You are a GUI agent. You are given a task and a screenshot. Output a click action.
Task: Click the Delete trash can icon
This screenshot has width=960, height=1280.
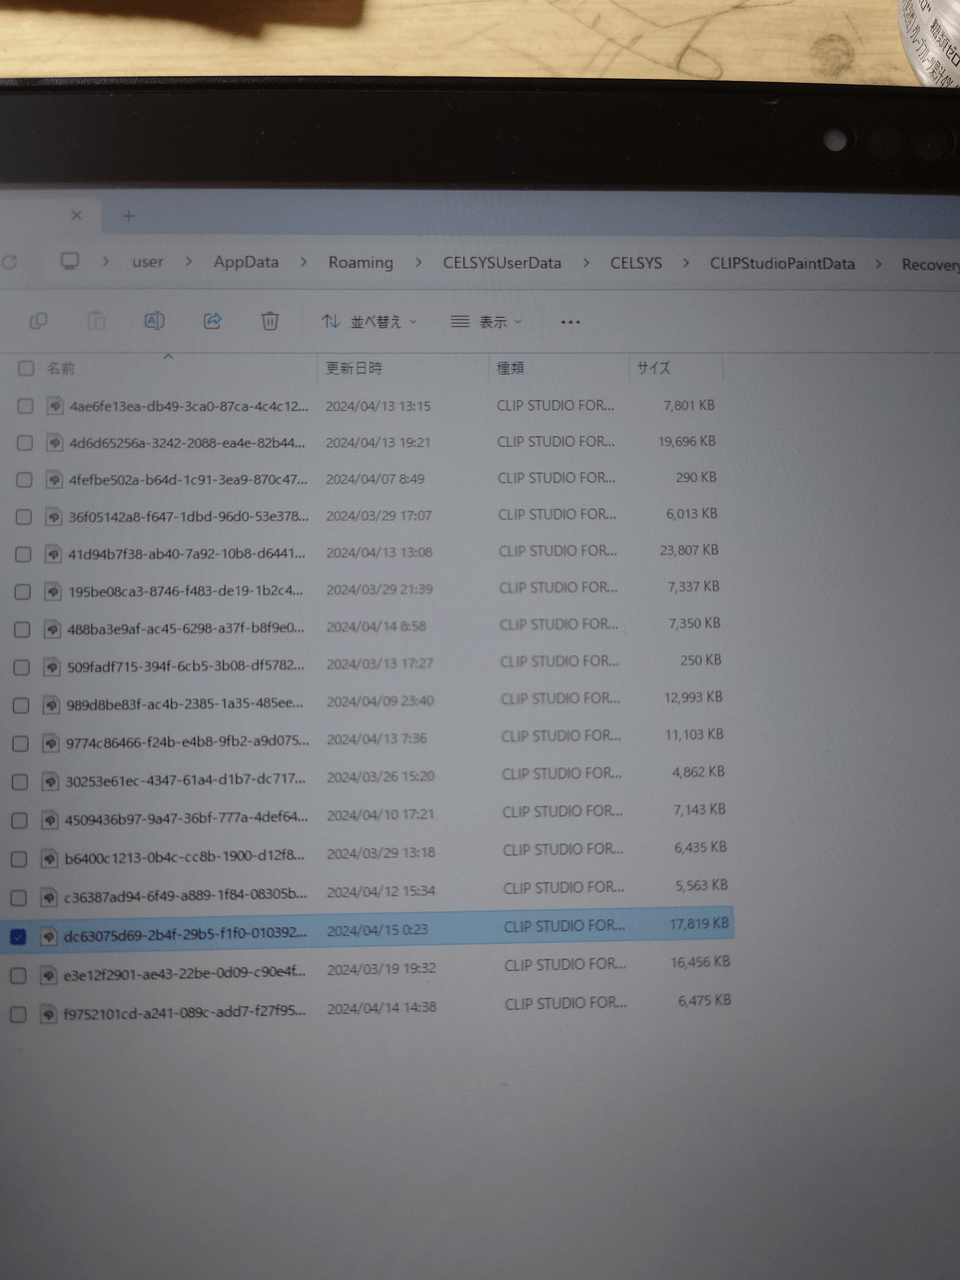coord(270,321)
